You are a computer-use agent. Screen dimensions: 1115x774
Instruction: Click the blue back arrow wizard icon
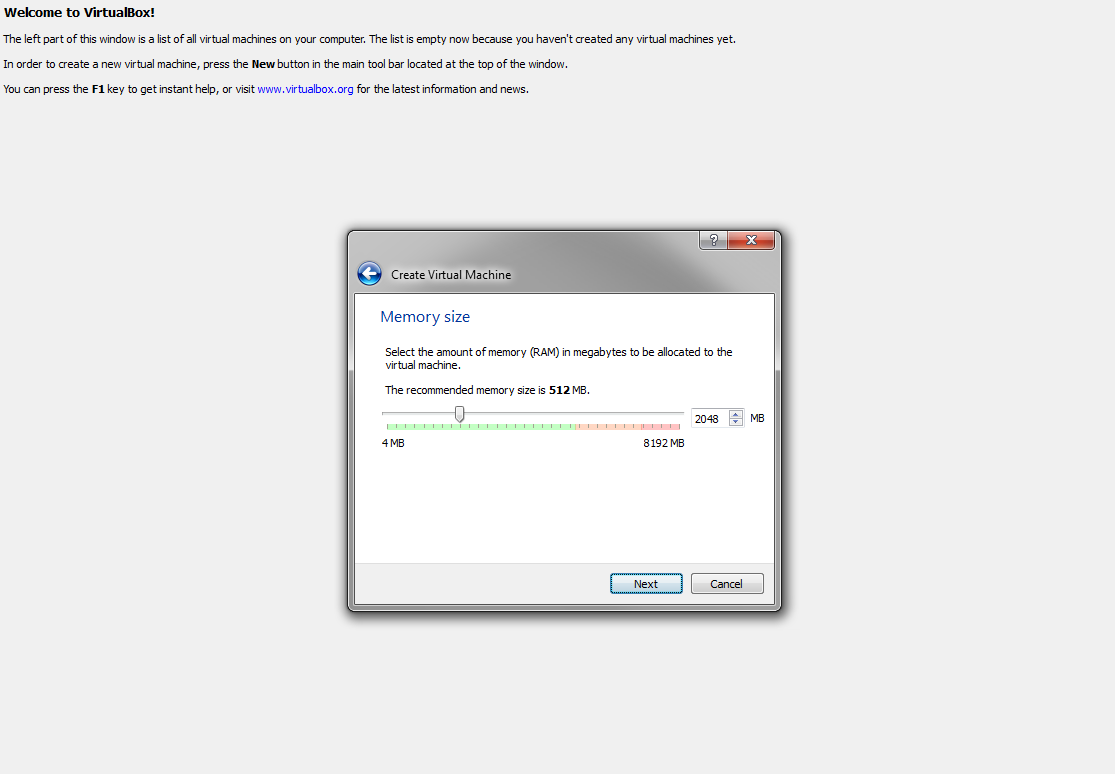[x=369, y=272]
